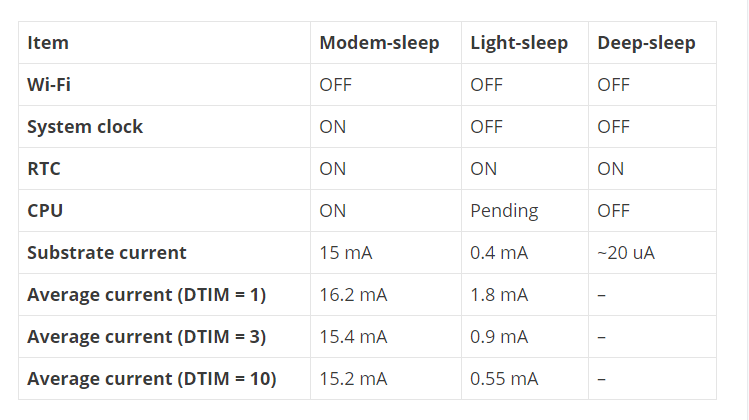Click the 0.55 mA Light-sleep value
This screenshot has width=749, height=420.
tap(504, 379)
